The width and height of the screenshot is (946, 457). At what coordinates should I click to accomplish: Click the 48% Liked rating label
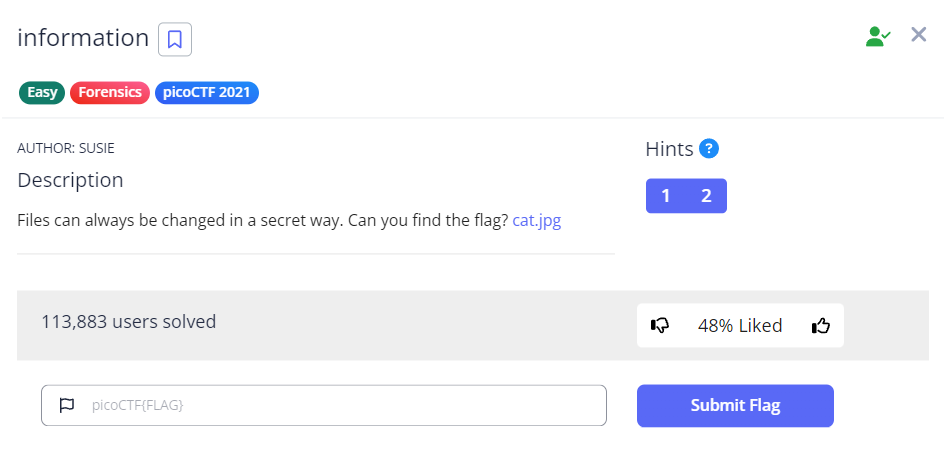coord(740,325)
